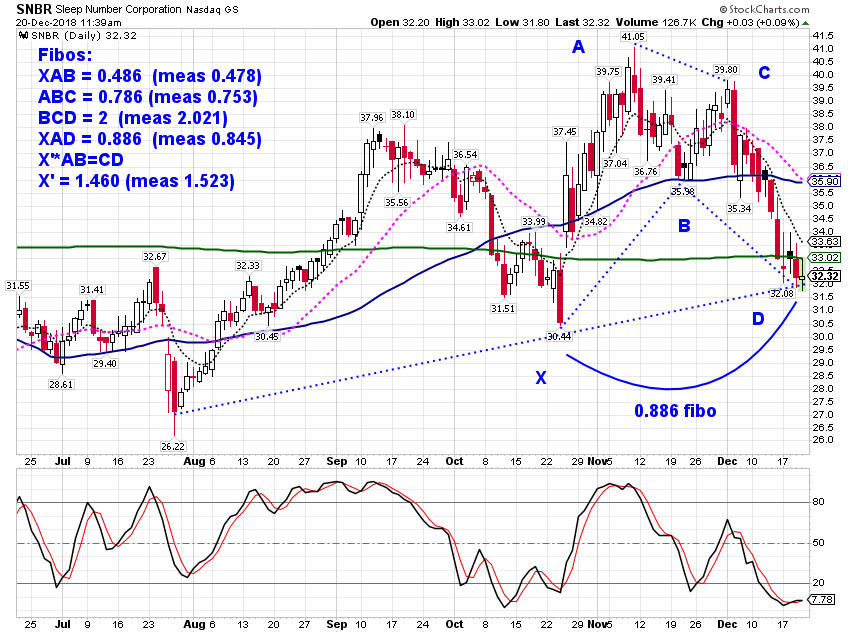Click the 30.44 price label near point X
The height and width of the screenshot is (633, 850).
[559, 337]
